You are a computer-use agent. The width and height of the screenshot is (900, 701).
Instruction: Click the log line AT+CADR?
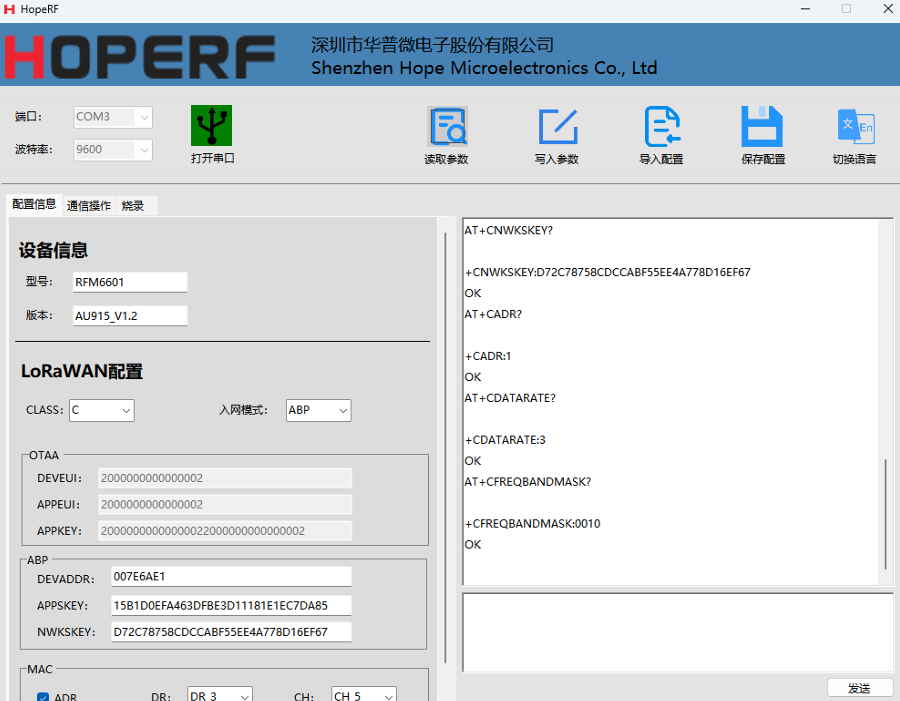pos(493,314)
